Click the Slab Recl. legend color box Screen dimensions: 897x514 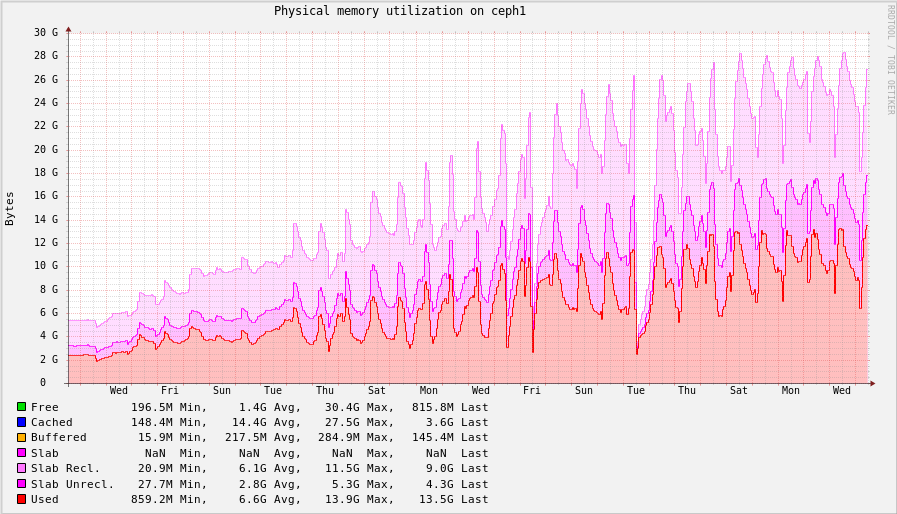(x=21, y=468)
